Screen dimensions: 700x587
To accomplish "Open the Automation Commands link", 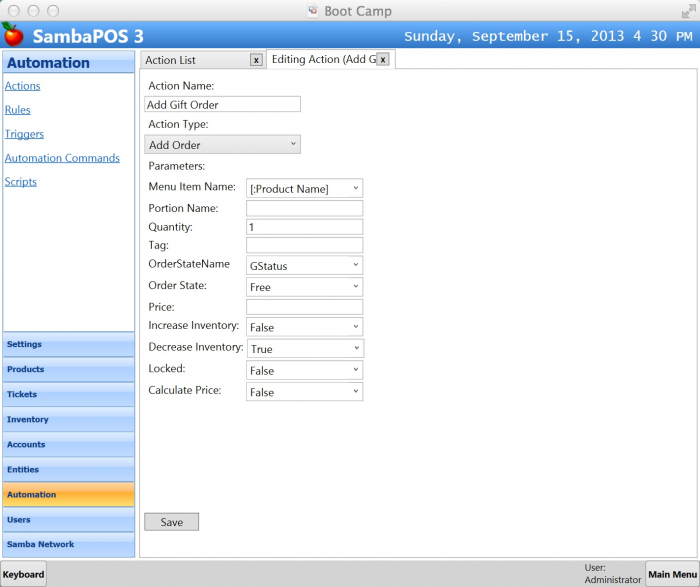I will click(x=62, y=158).
